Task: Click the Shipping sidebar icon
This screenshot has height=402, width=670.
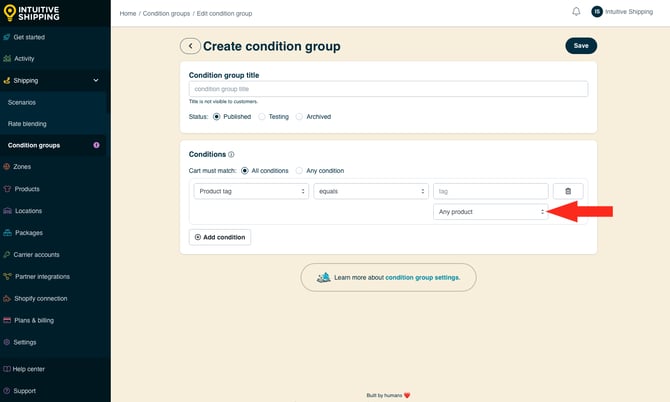Action: pyautogui.click(x=6, y=80)
